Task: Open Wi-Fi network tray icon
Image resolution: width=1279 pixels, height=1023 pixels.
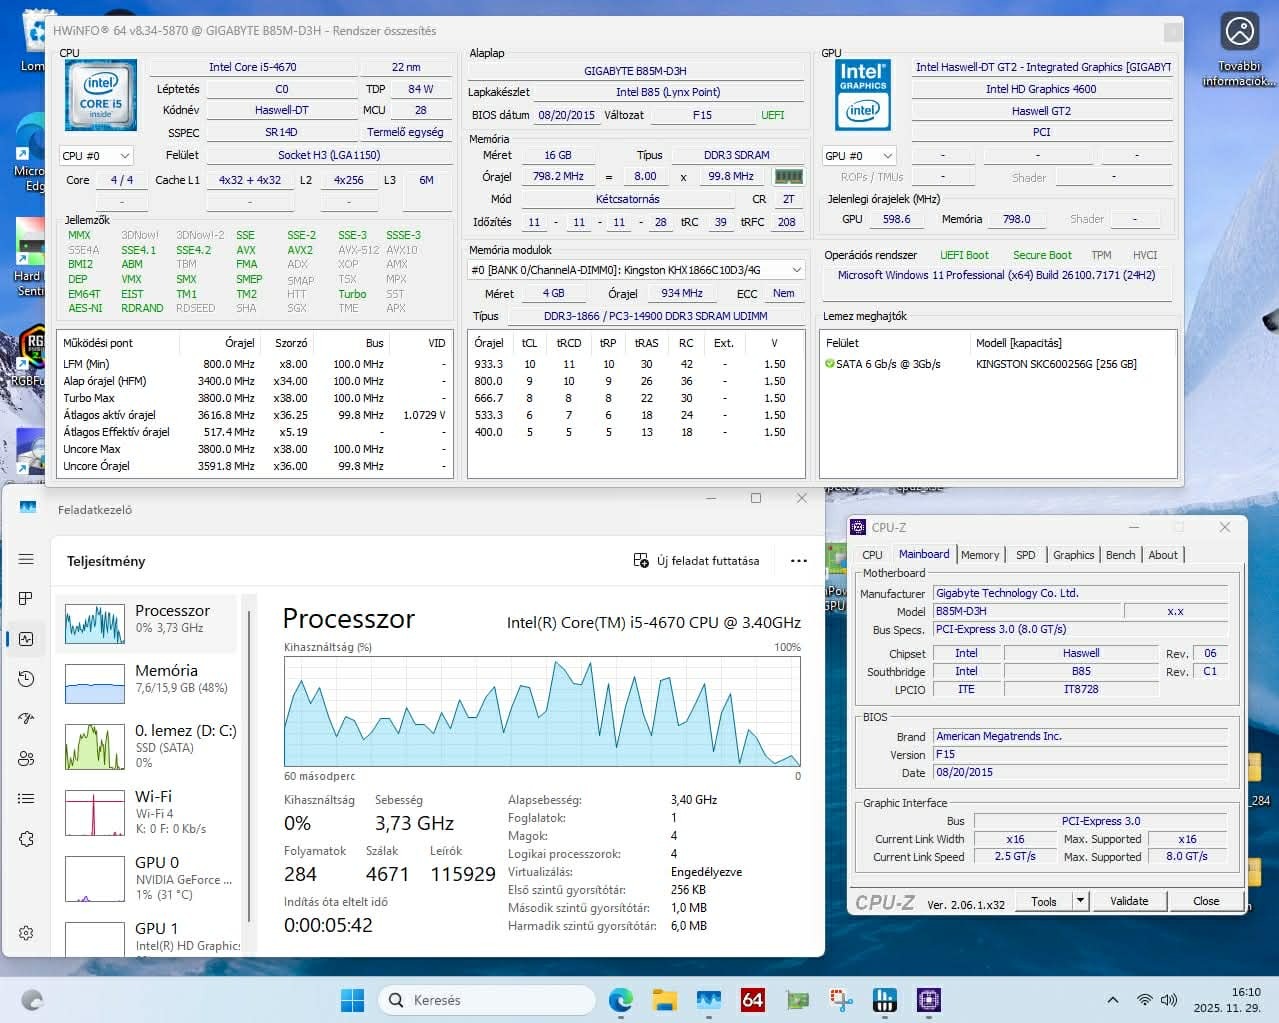Action: 1145,1000
